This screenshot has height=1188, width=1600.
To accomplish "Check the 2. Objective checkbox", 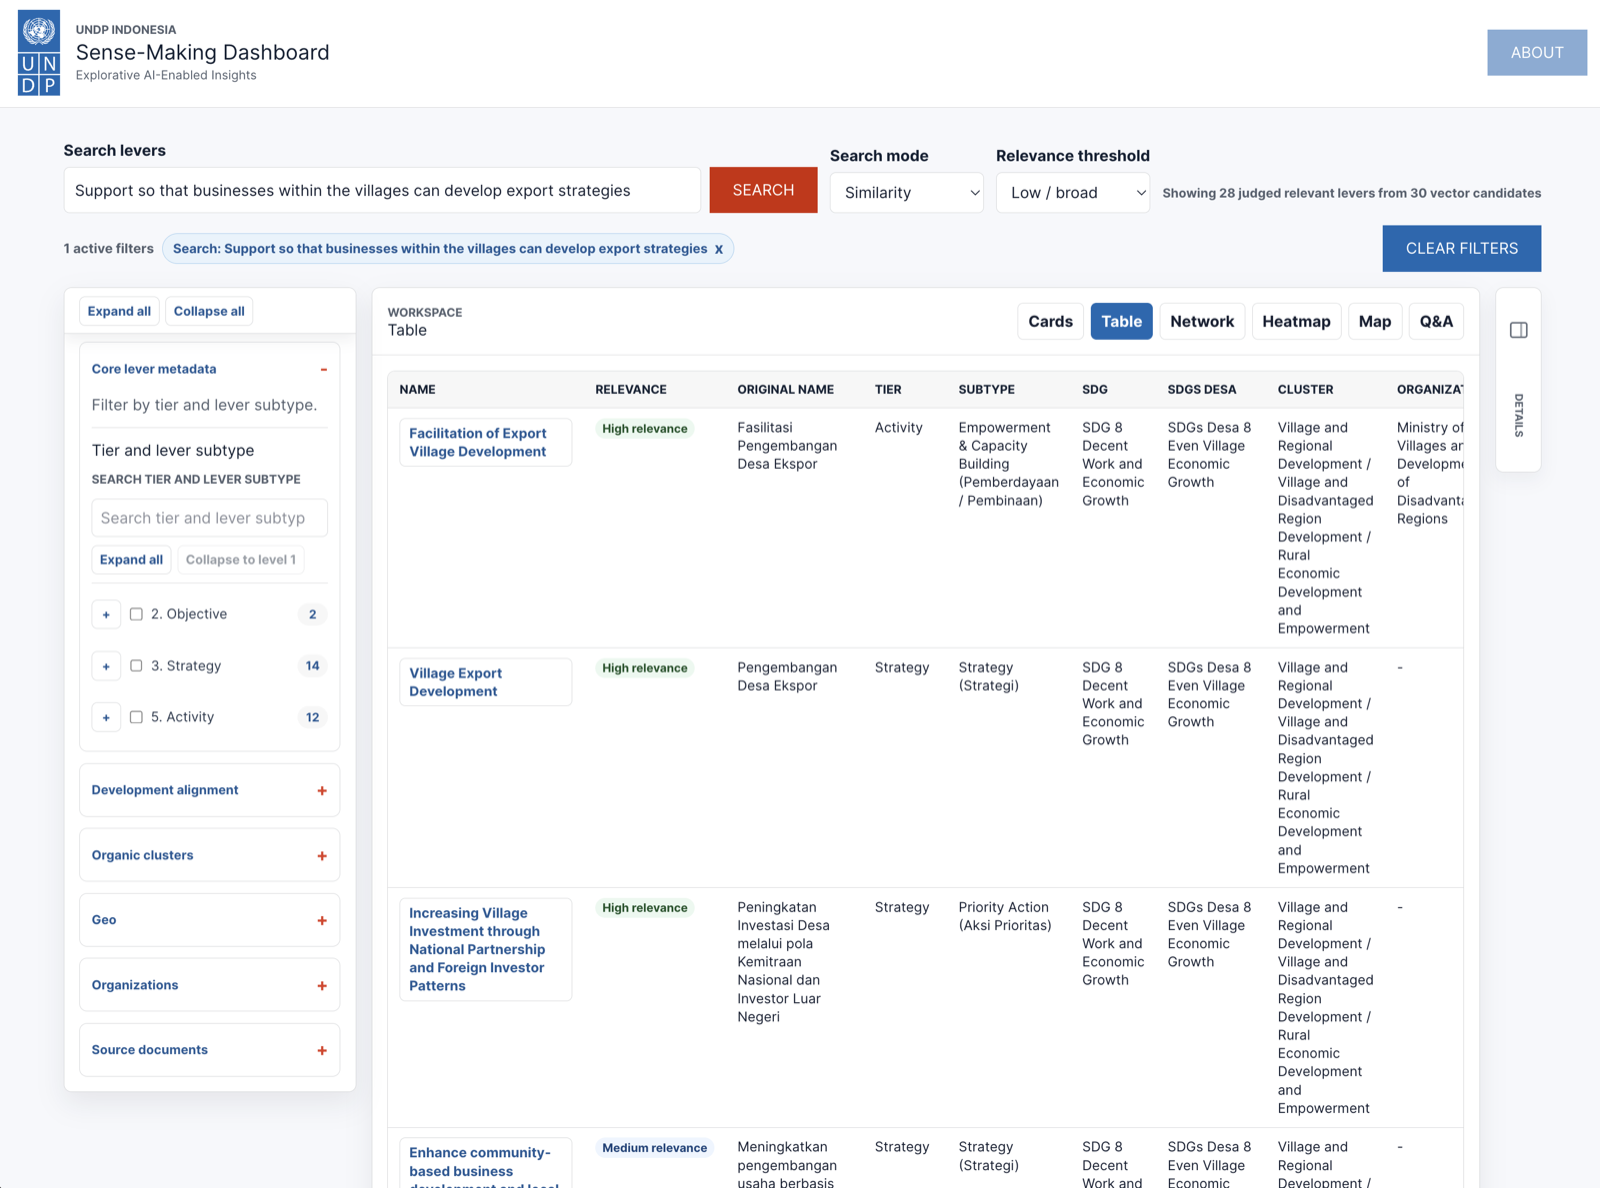I will pos(136,614).
